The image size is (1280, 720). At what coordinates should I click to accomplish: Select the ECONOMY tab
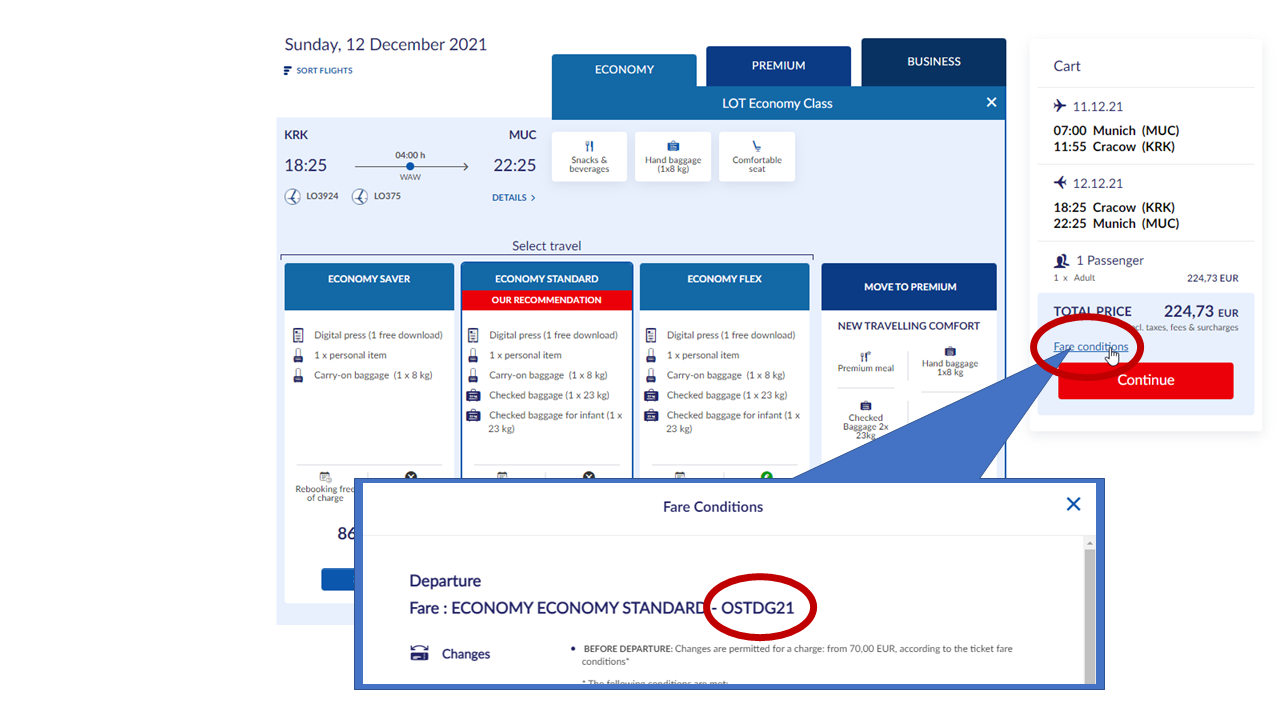coord(624,70)
